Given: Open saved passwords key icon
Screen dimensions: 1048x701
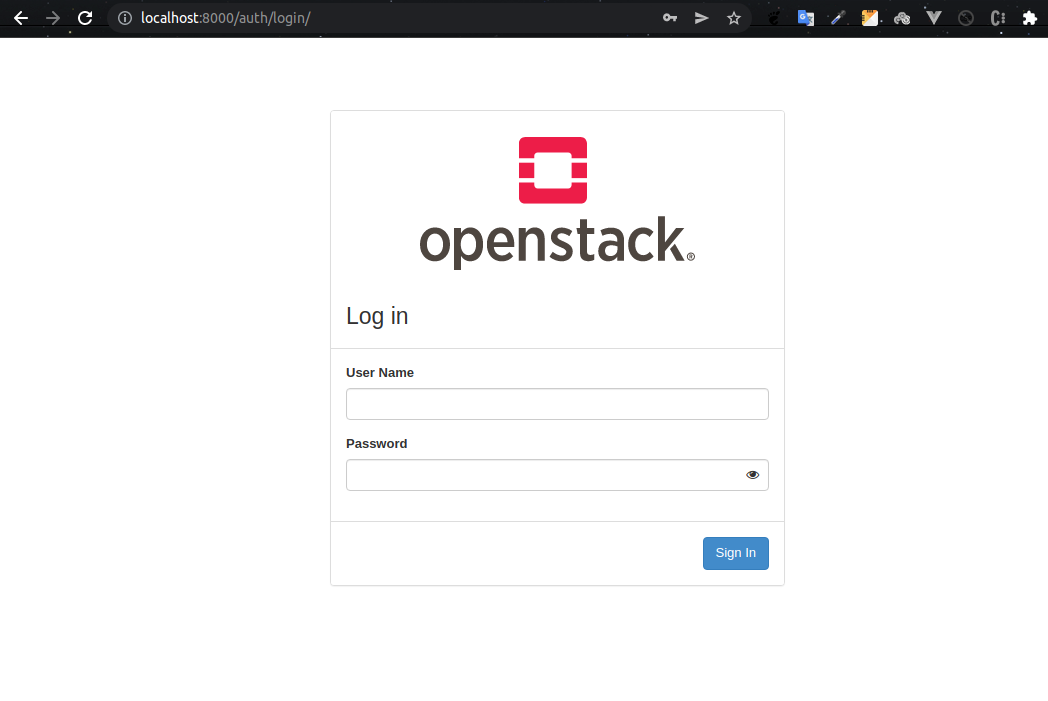Looking at the screenshot, I should pos(670,18).
